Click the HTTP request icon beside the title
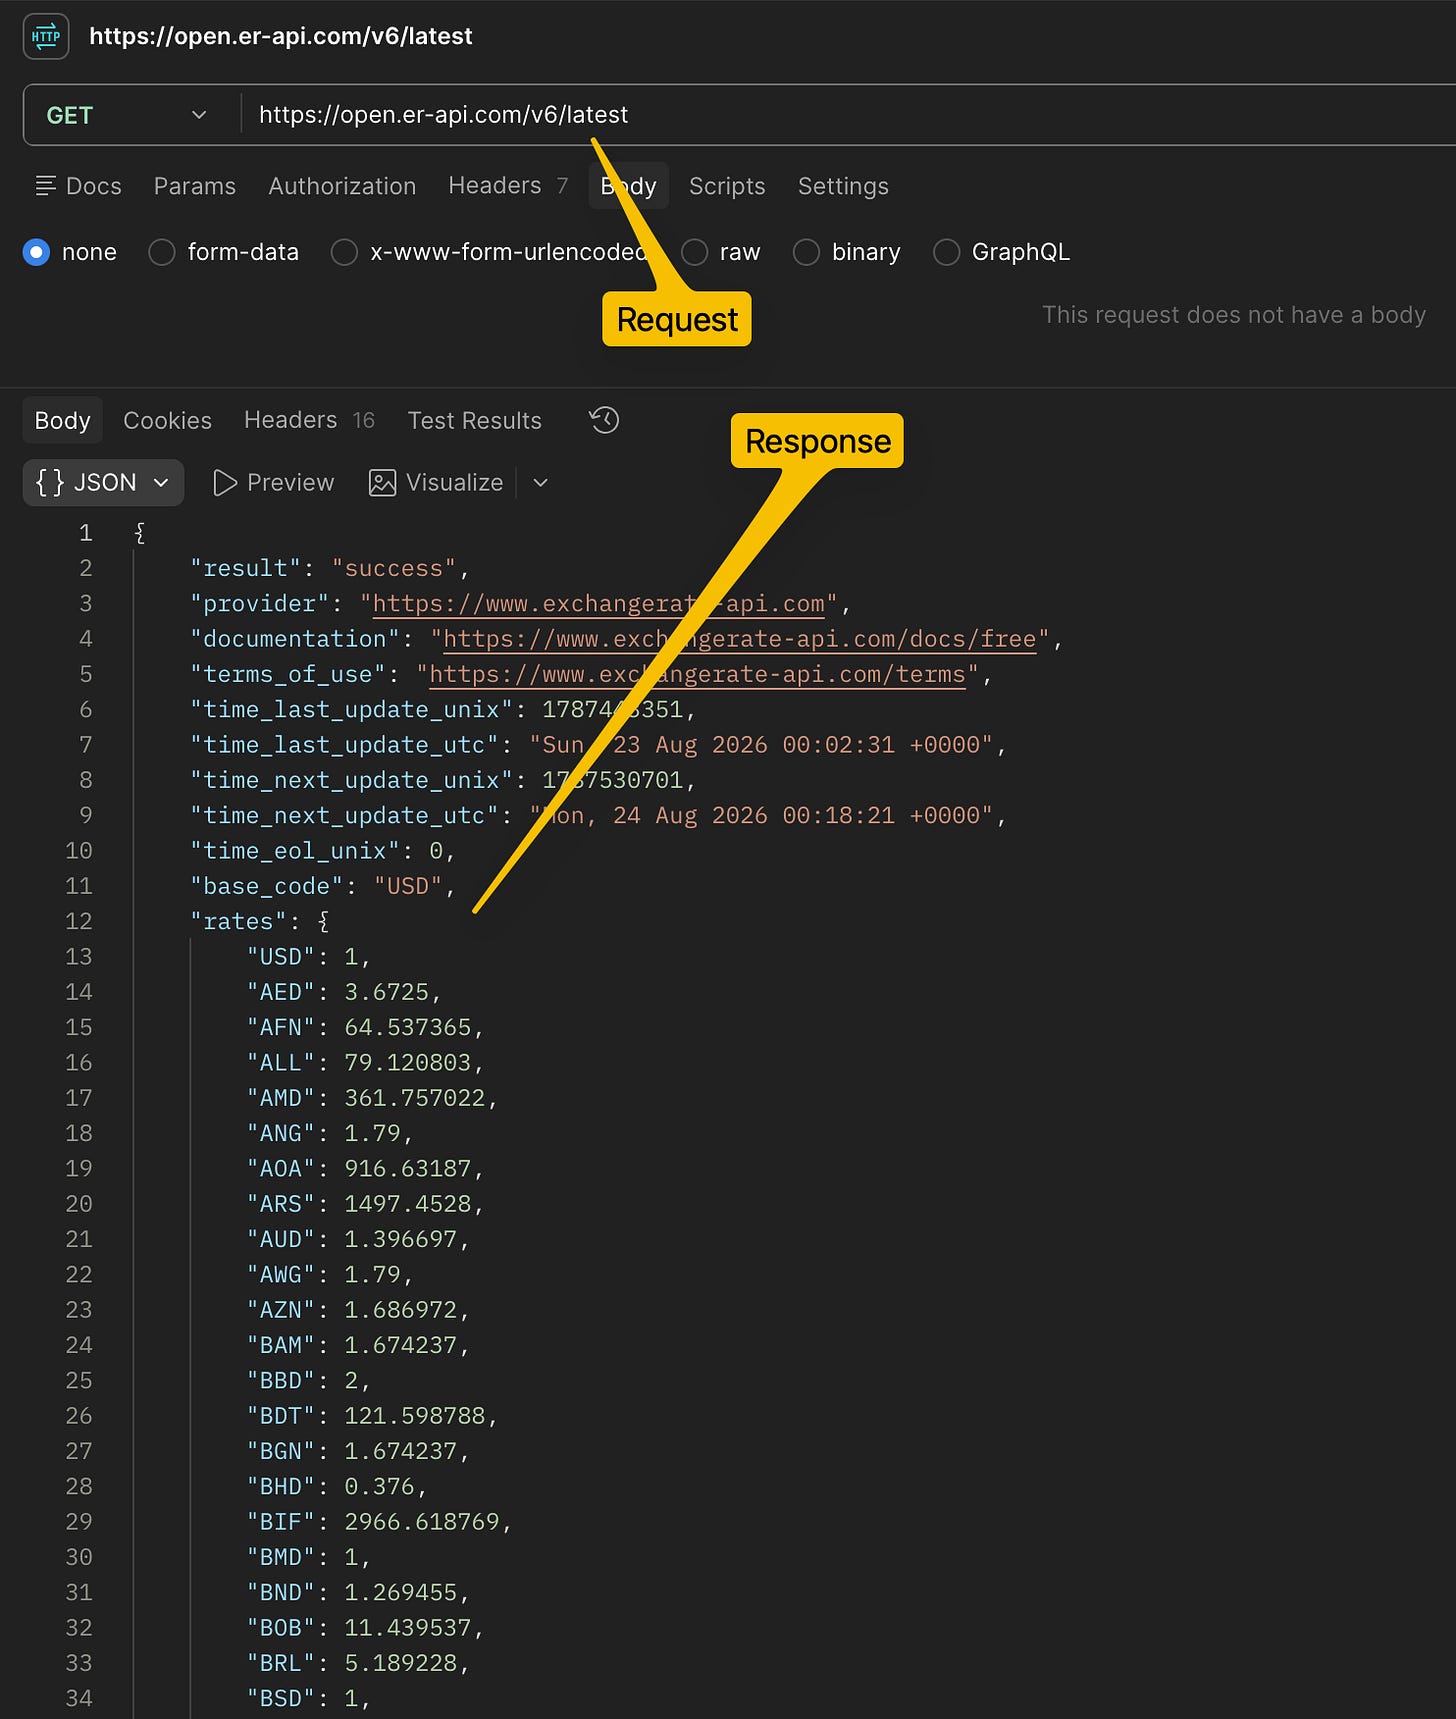This screenshot has width=1456, height=1719. point(46,36)
